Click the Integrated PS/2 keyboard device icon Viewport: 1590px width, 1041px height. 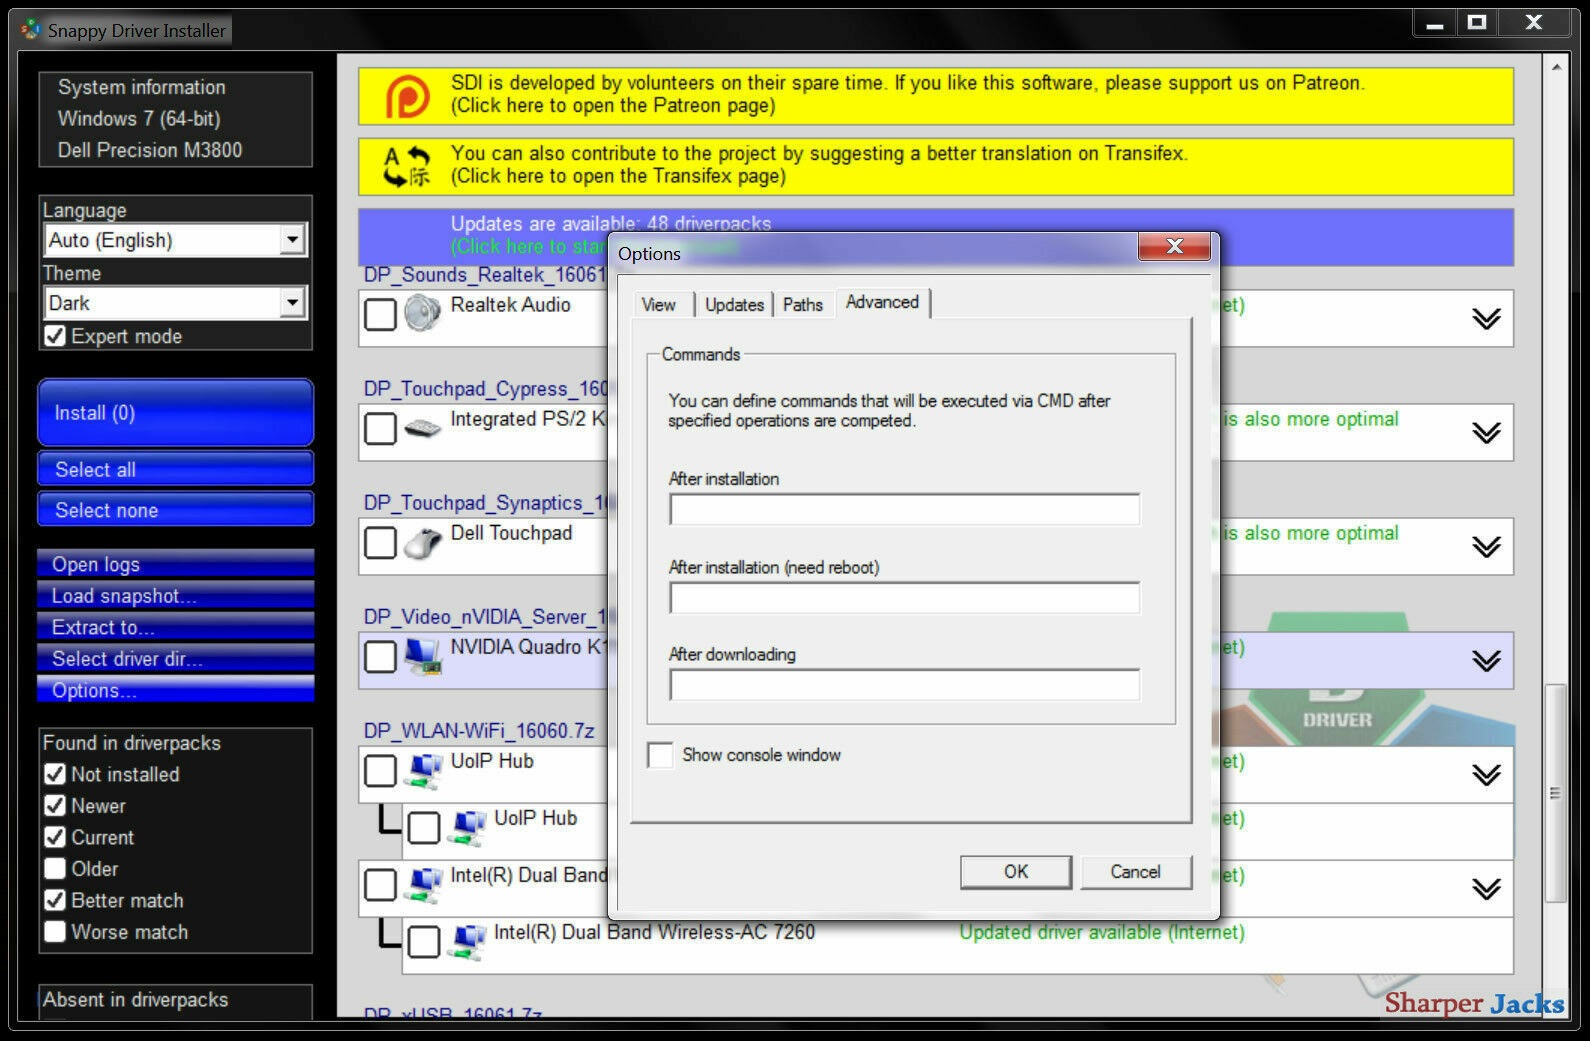coord(423,428)
